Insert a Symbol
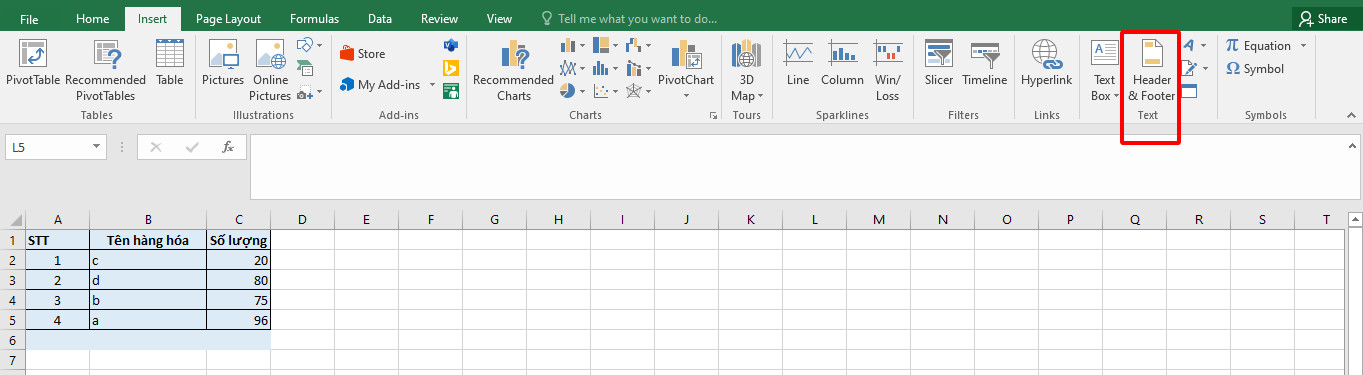The height and width of the screenshot is (375, 1363). [1255, 69]
